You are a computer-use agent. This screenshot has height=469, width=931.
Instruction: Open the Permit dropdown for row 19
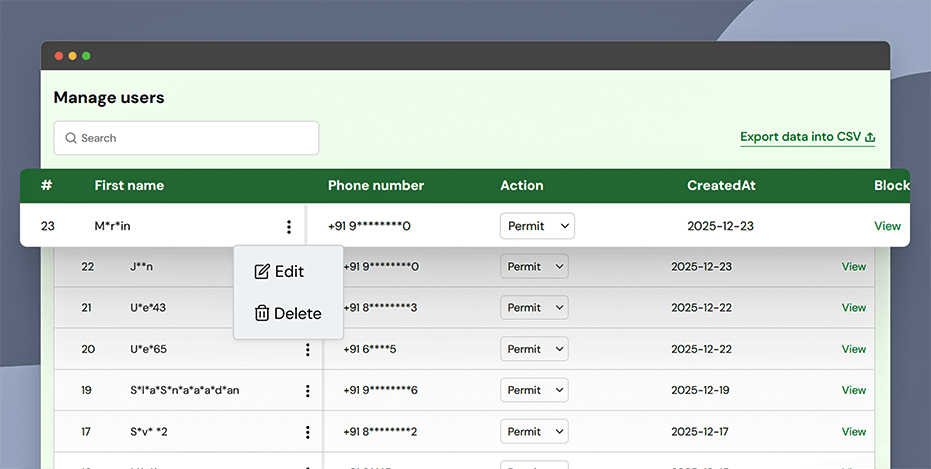534,390
